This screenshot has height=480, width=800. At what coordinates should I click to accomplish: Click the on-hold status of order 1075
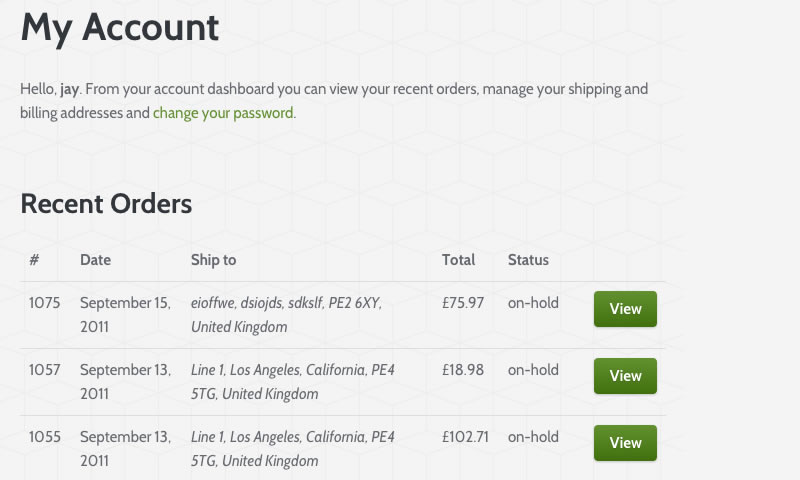pyautogui.click(x=533, y=302)
